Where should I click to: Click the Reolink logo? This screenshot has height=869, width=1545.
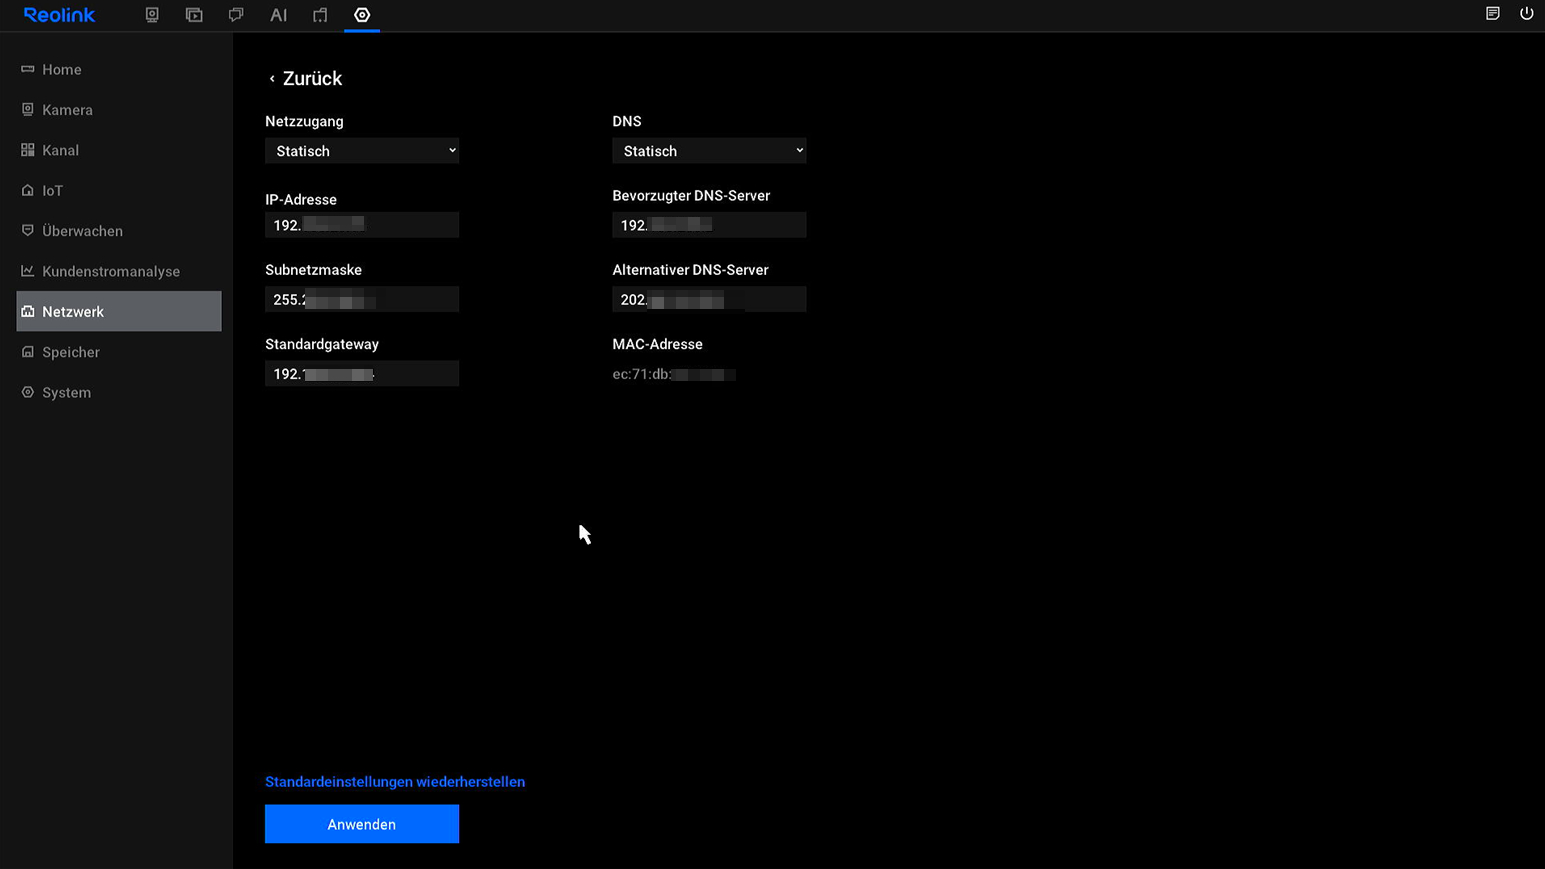[x=59, y=15]
